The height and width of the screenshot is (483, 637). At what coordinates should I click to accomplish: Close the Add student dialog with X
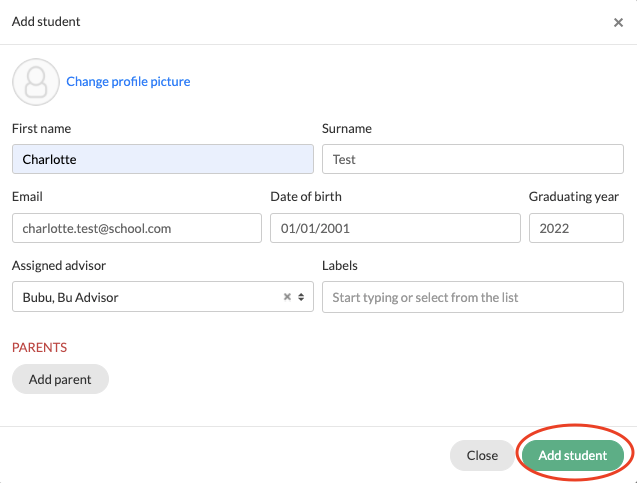618,22
